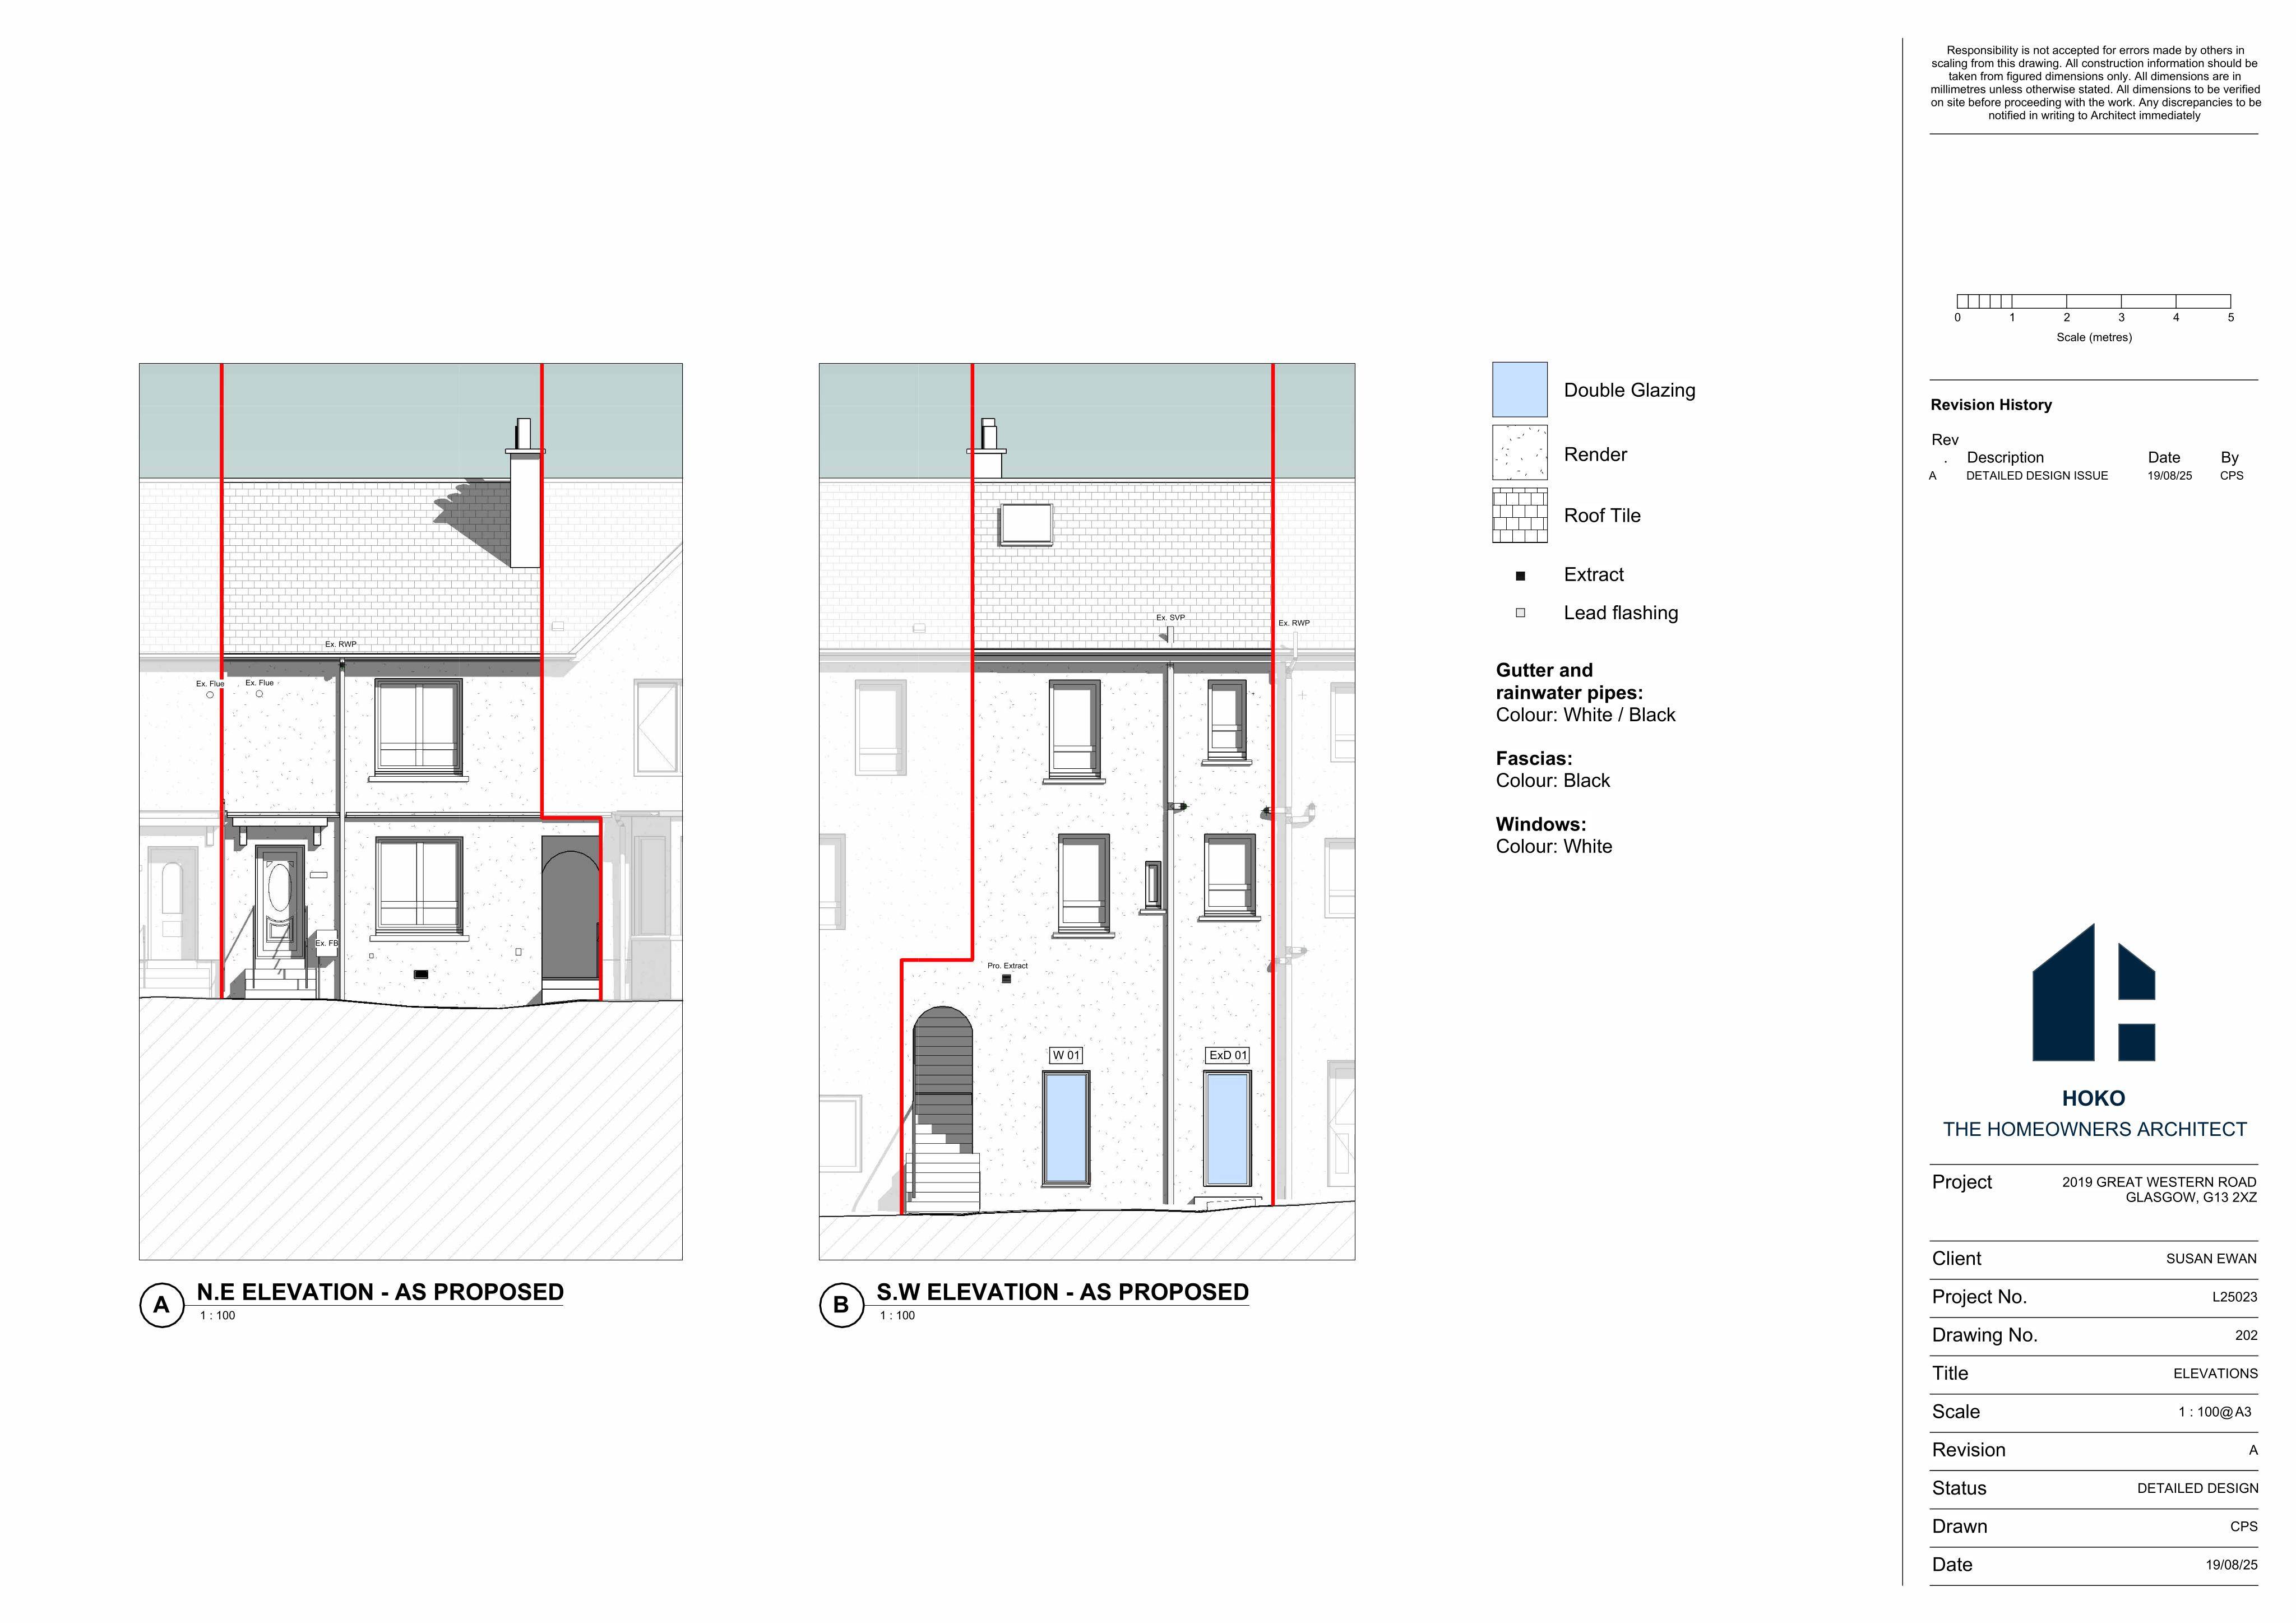Select title 'N.E ELEVATION - AS PROPOSED'
The image size is (2296, 1624).
pos(380,1292)
